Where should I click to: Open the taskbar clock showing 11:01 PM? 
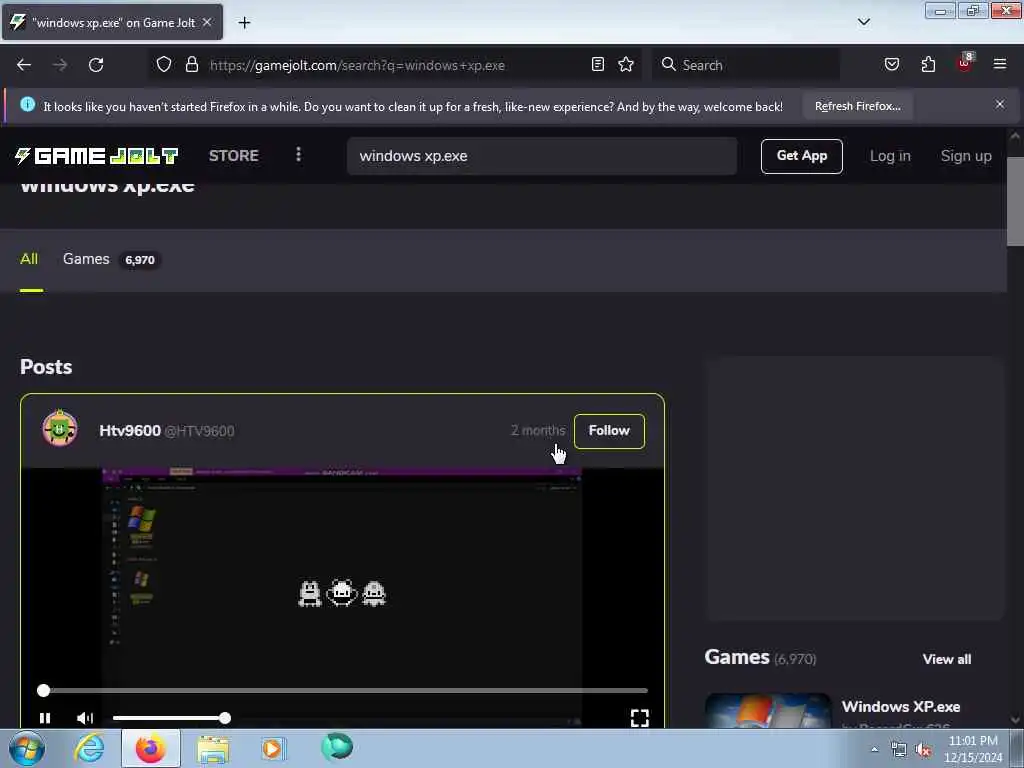click(x=973, y=748)
